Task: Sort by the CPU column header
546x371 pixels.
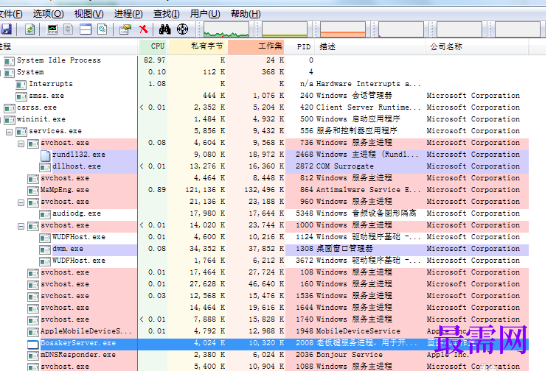Action: [x=153, y=46]
